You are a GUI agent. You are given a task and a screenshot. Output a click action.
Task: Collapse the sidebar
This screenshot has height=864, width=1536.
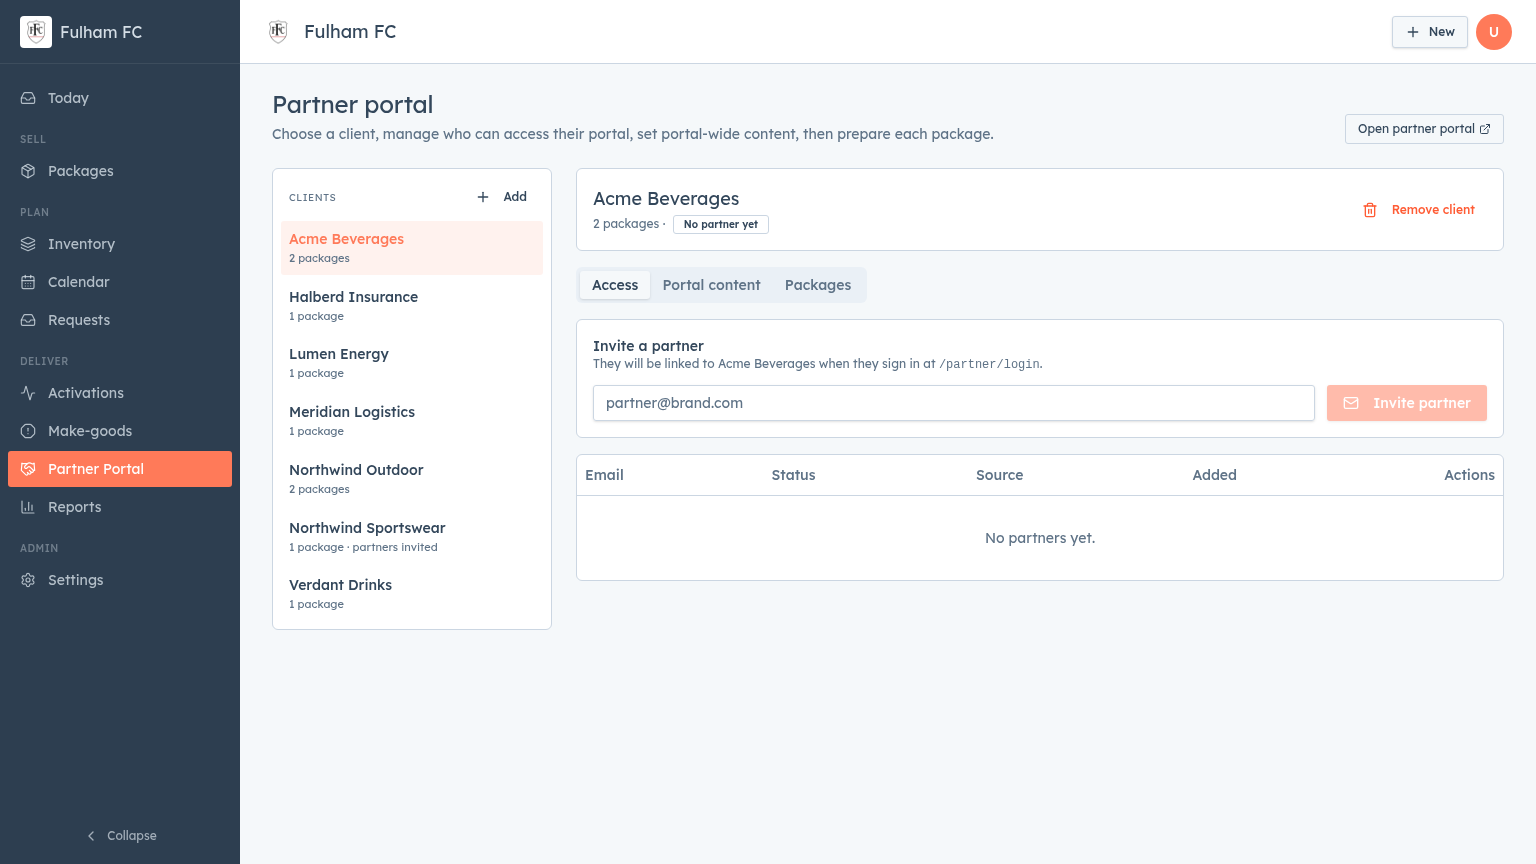pos(120,836)
